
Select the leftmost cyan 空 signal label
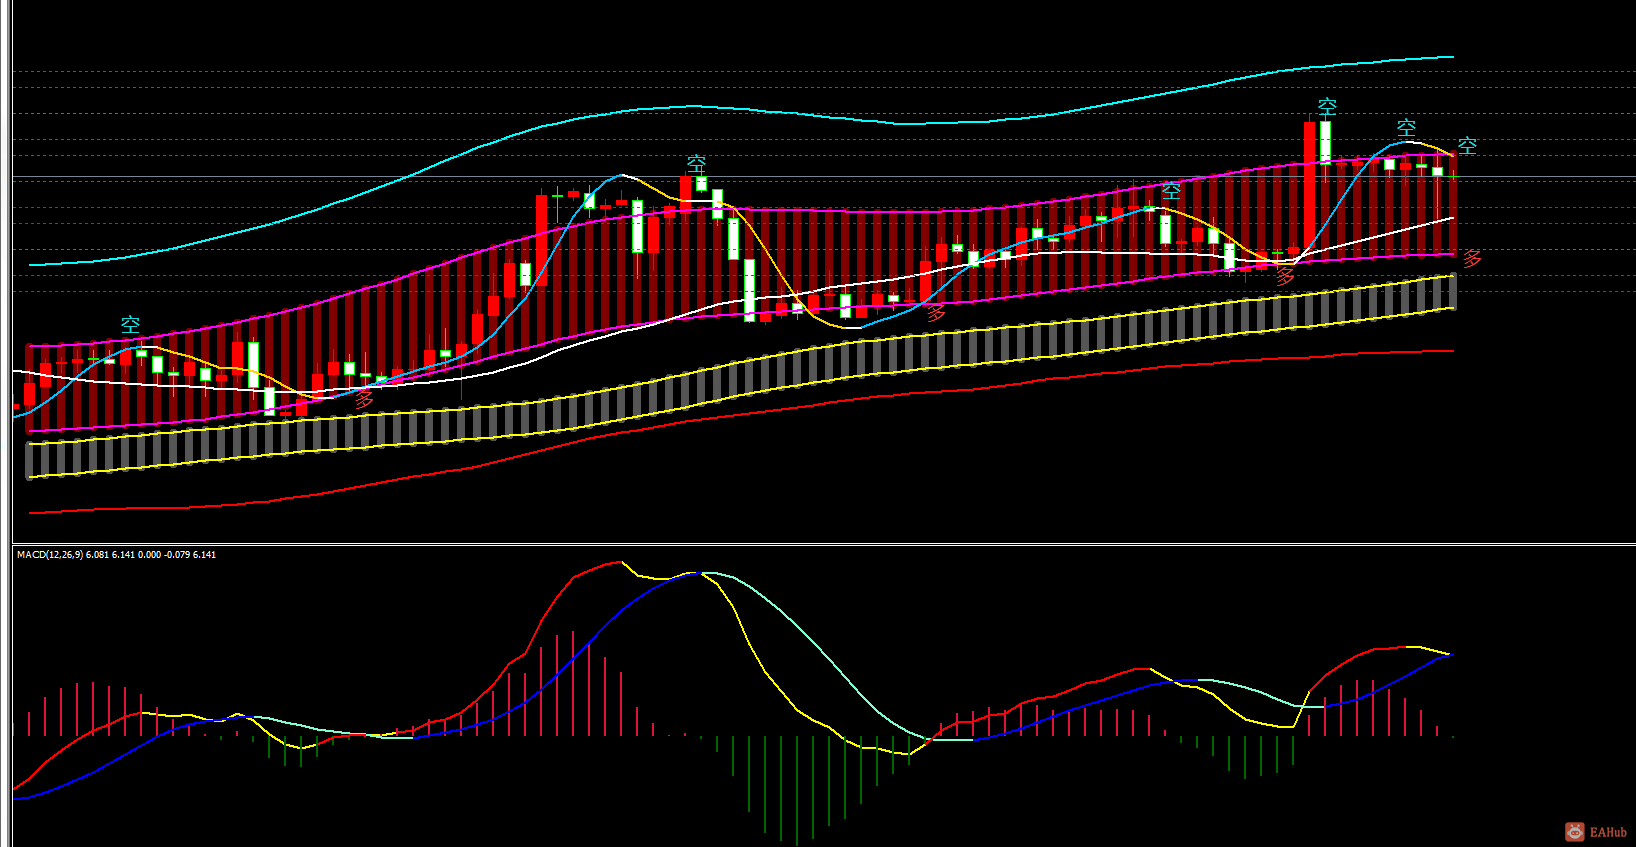coord(131,325)
